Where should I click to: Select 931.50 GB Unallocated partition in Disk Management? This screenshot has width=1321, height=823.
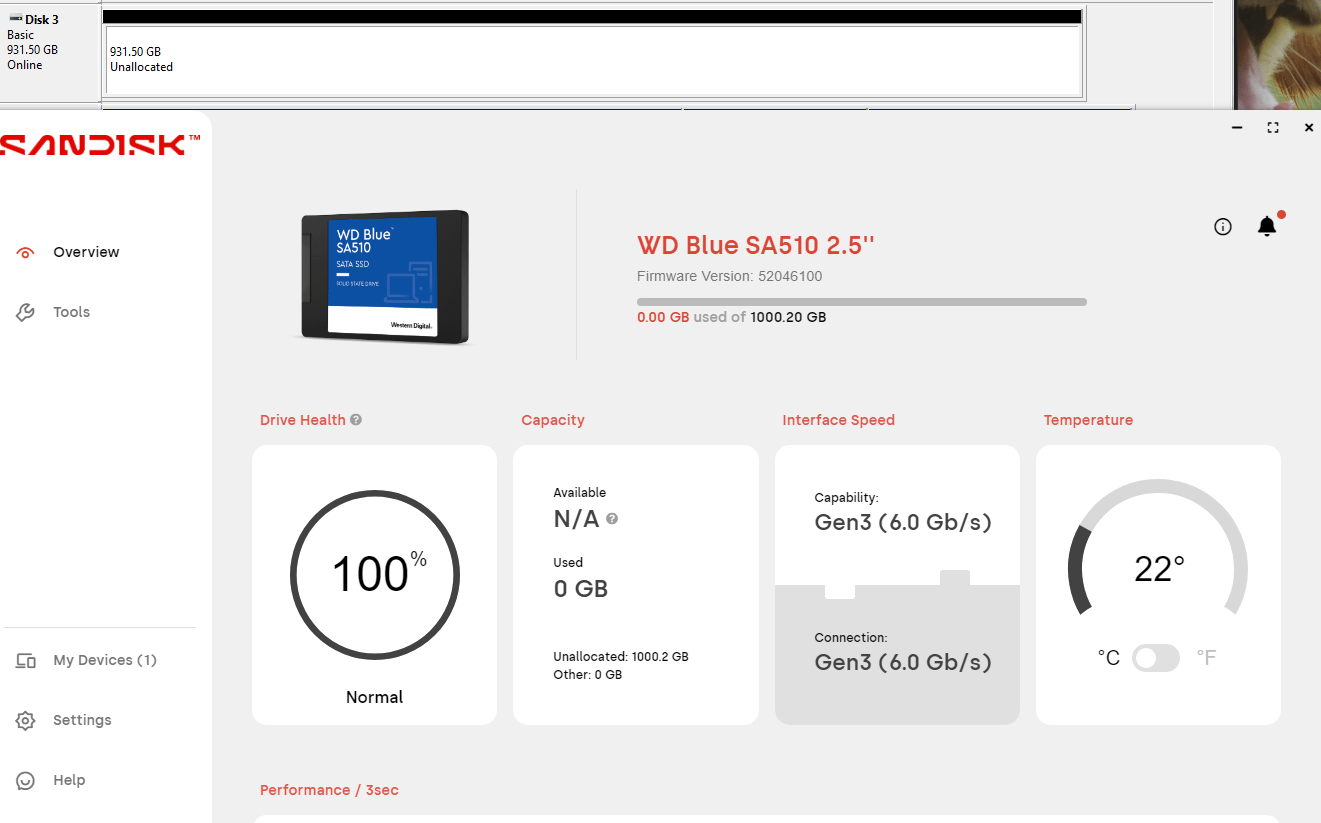coord(594,60)
